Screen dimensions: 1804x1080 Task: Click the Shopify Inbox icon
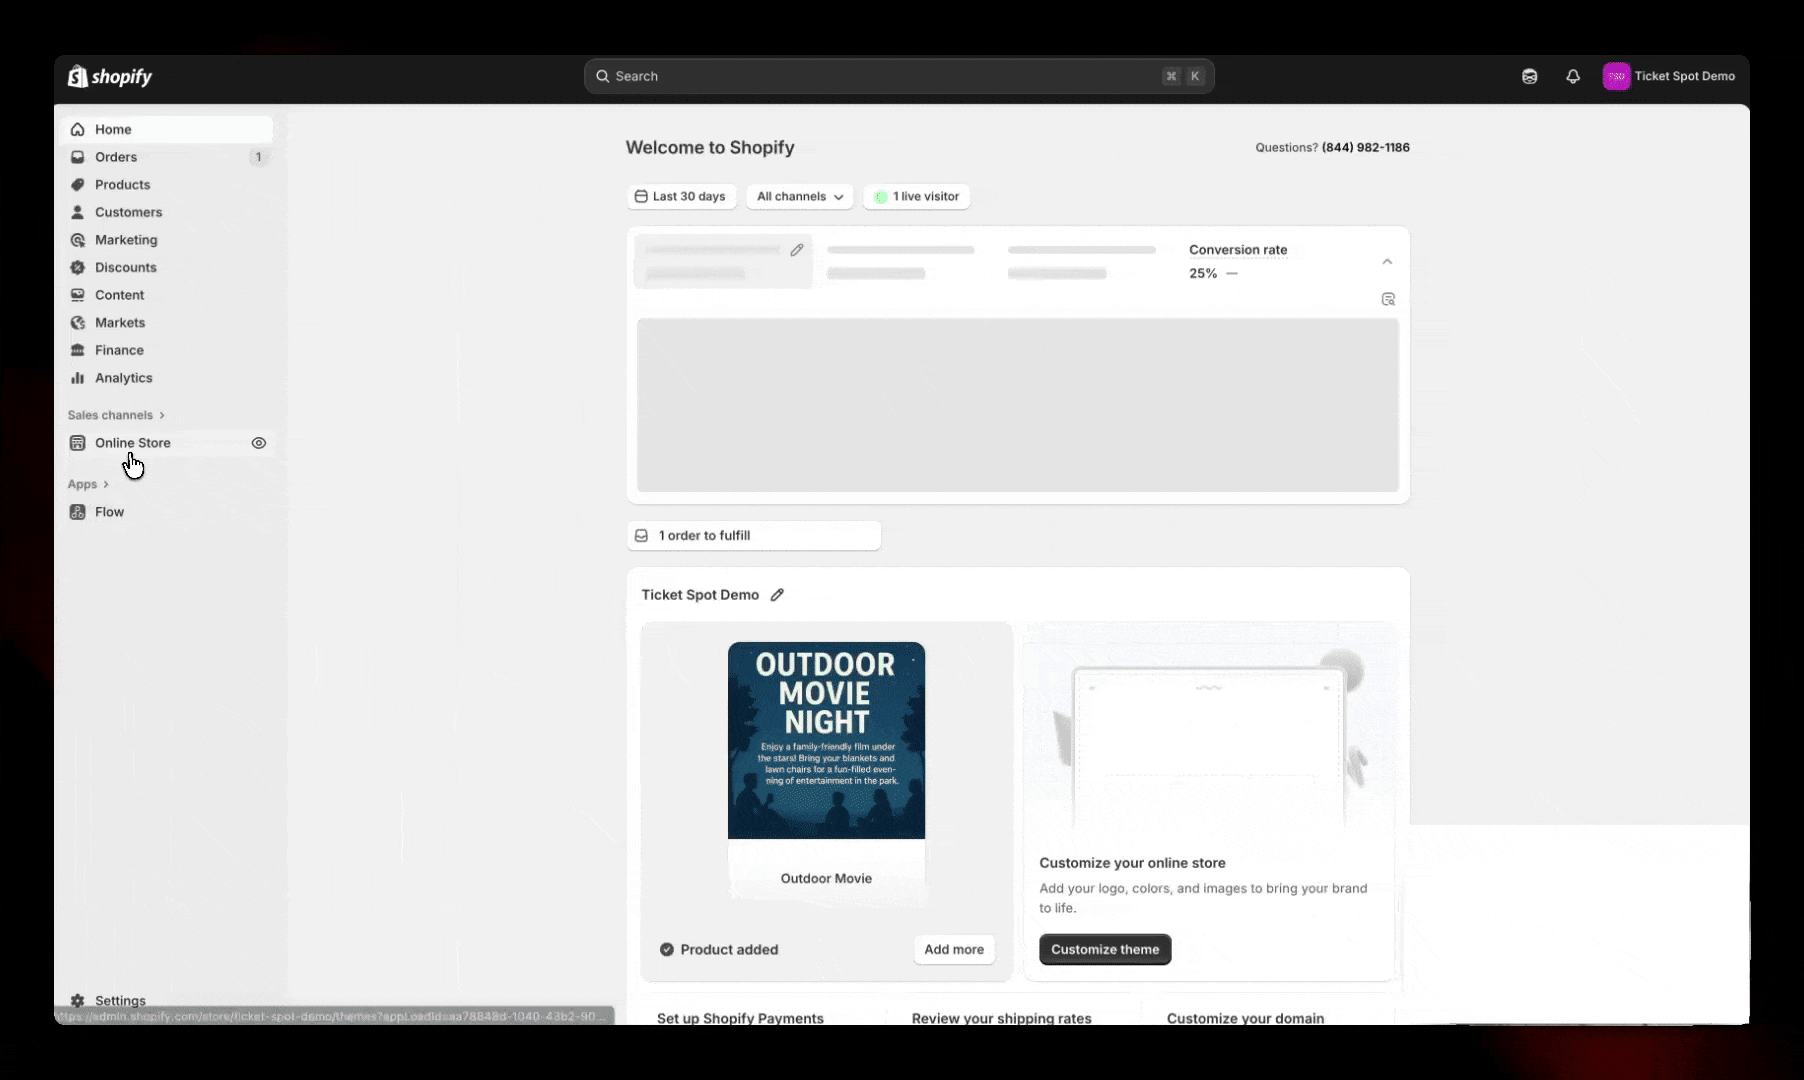tap(1529, 76)
